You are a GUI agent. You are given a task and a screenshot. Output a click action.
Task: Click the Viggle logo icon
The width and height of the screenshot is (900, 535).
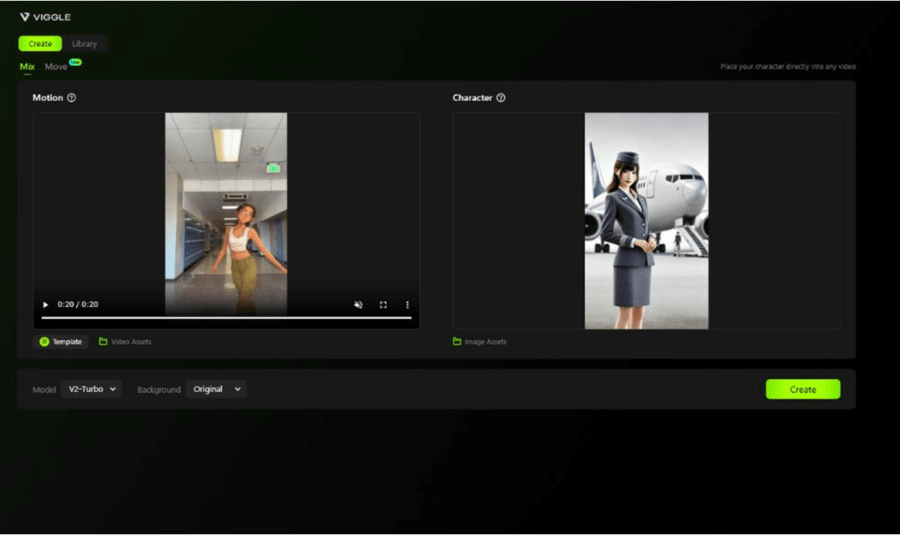coord(24,17)
